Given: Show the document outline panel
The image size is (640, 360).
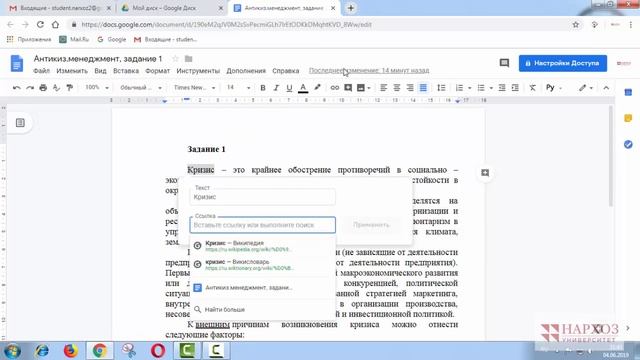Looking at the screenshot, I should (x=20, y=123).
